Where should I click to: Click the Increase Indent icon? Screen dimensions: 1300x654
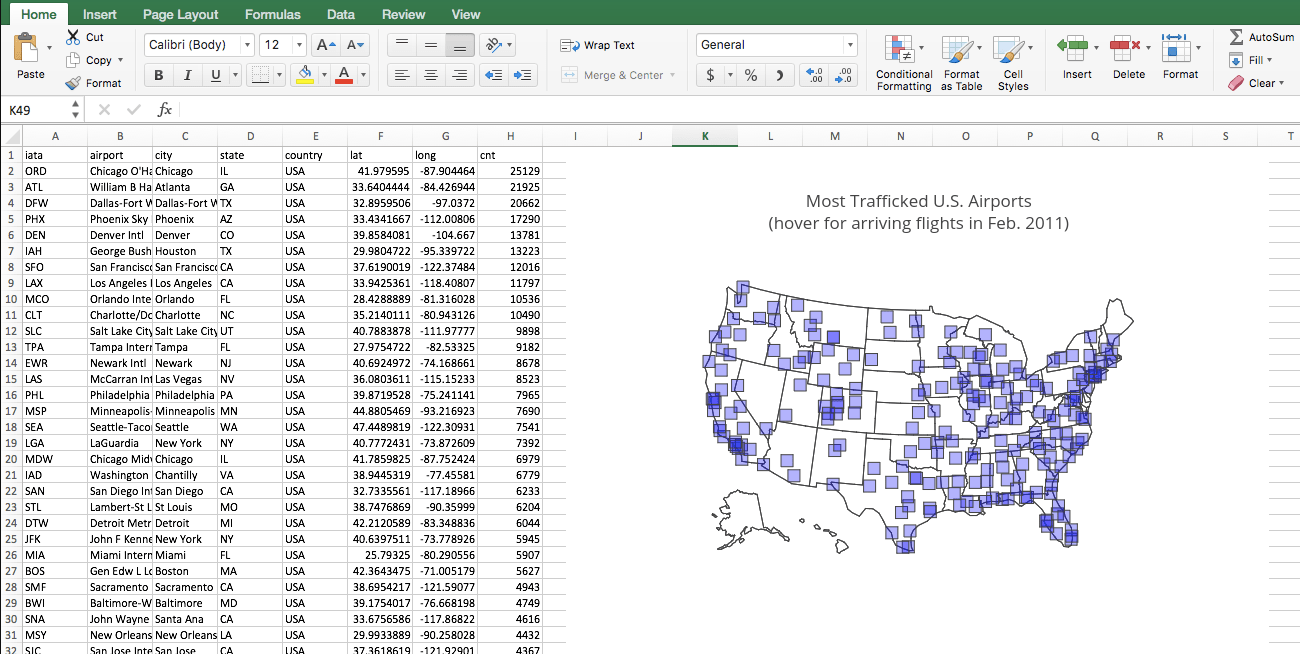point(522,75)
